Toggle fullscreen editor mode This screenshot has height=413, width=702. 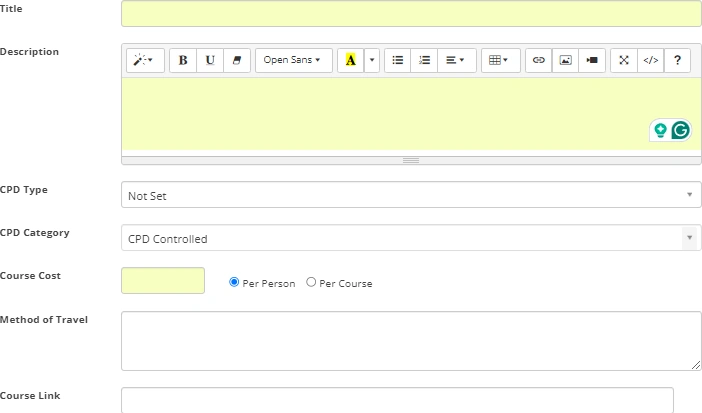[623, 60]
